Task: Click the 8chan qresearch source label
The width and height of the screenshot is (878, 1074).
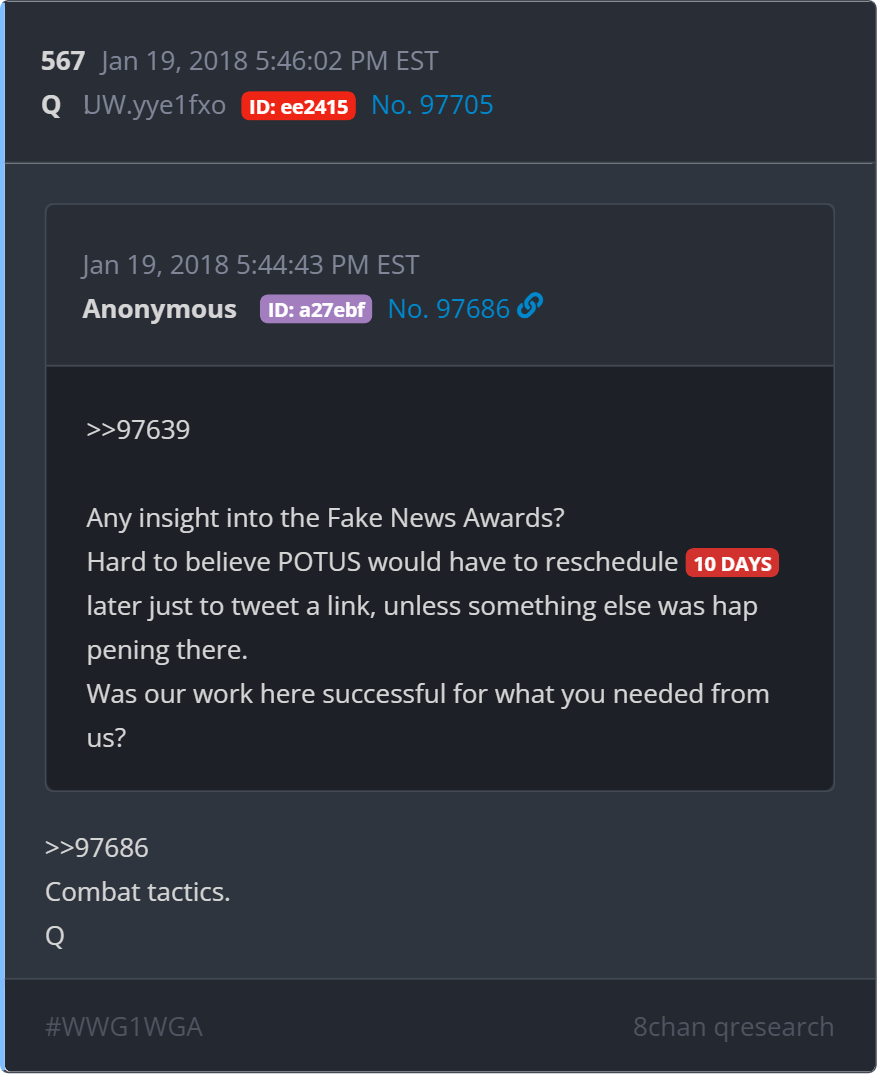Action: pos(733,1027)
